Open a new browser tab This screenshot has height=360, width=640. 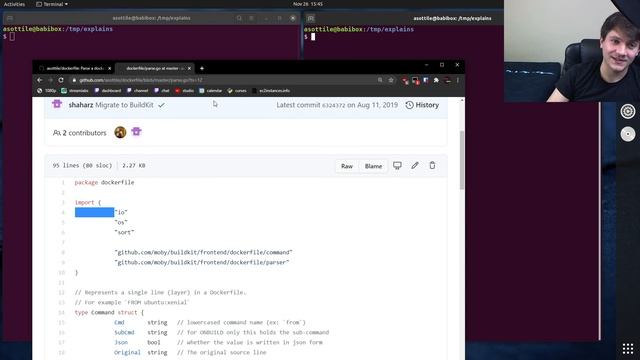202,69
